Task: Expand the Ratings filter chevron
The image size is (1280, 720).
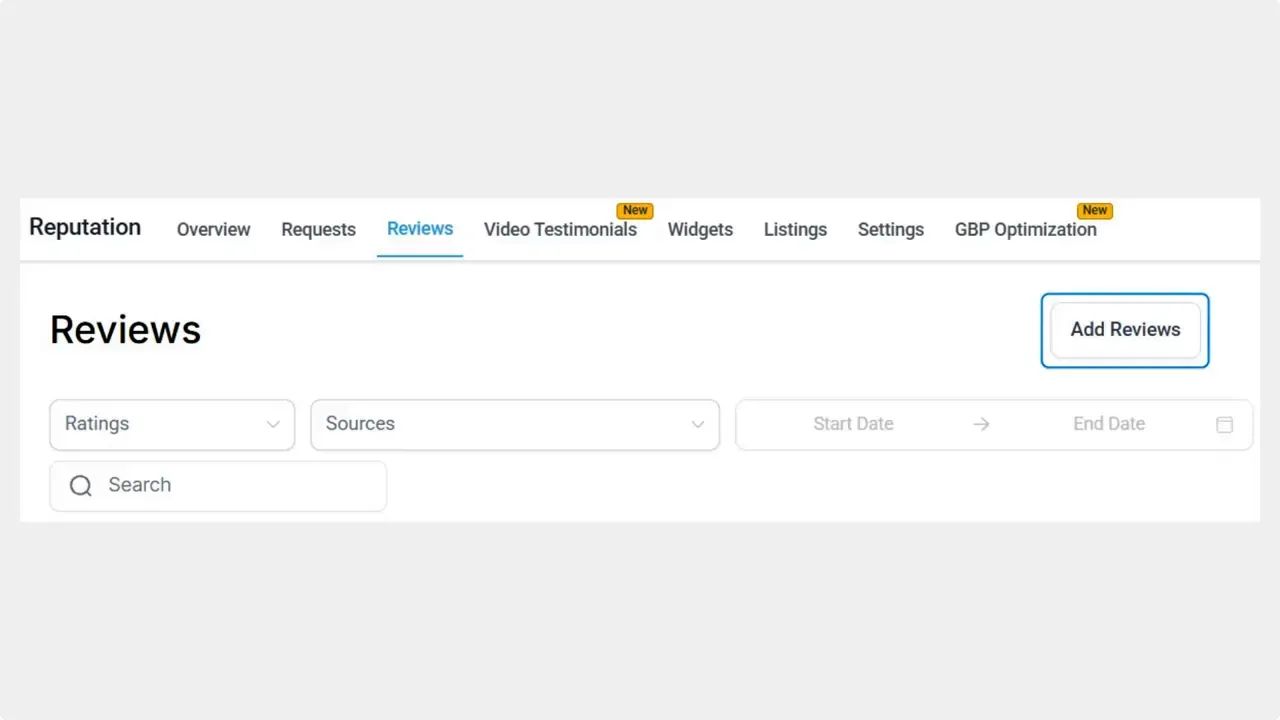Action: (x=272, y=424)
